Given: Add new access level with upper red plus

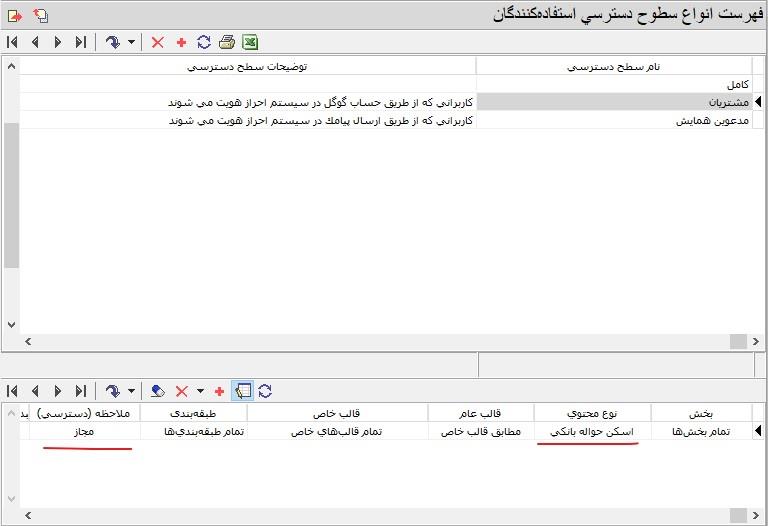Looking at the screenshot, I should click(181, 42).
